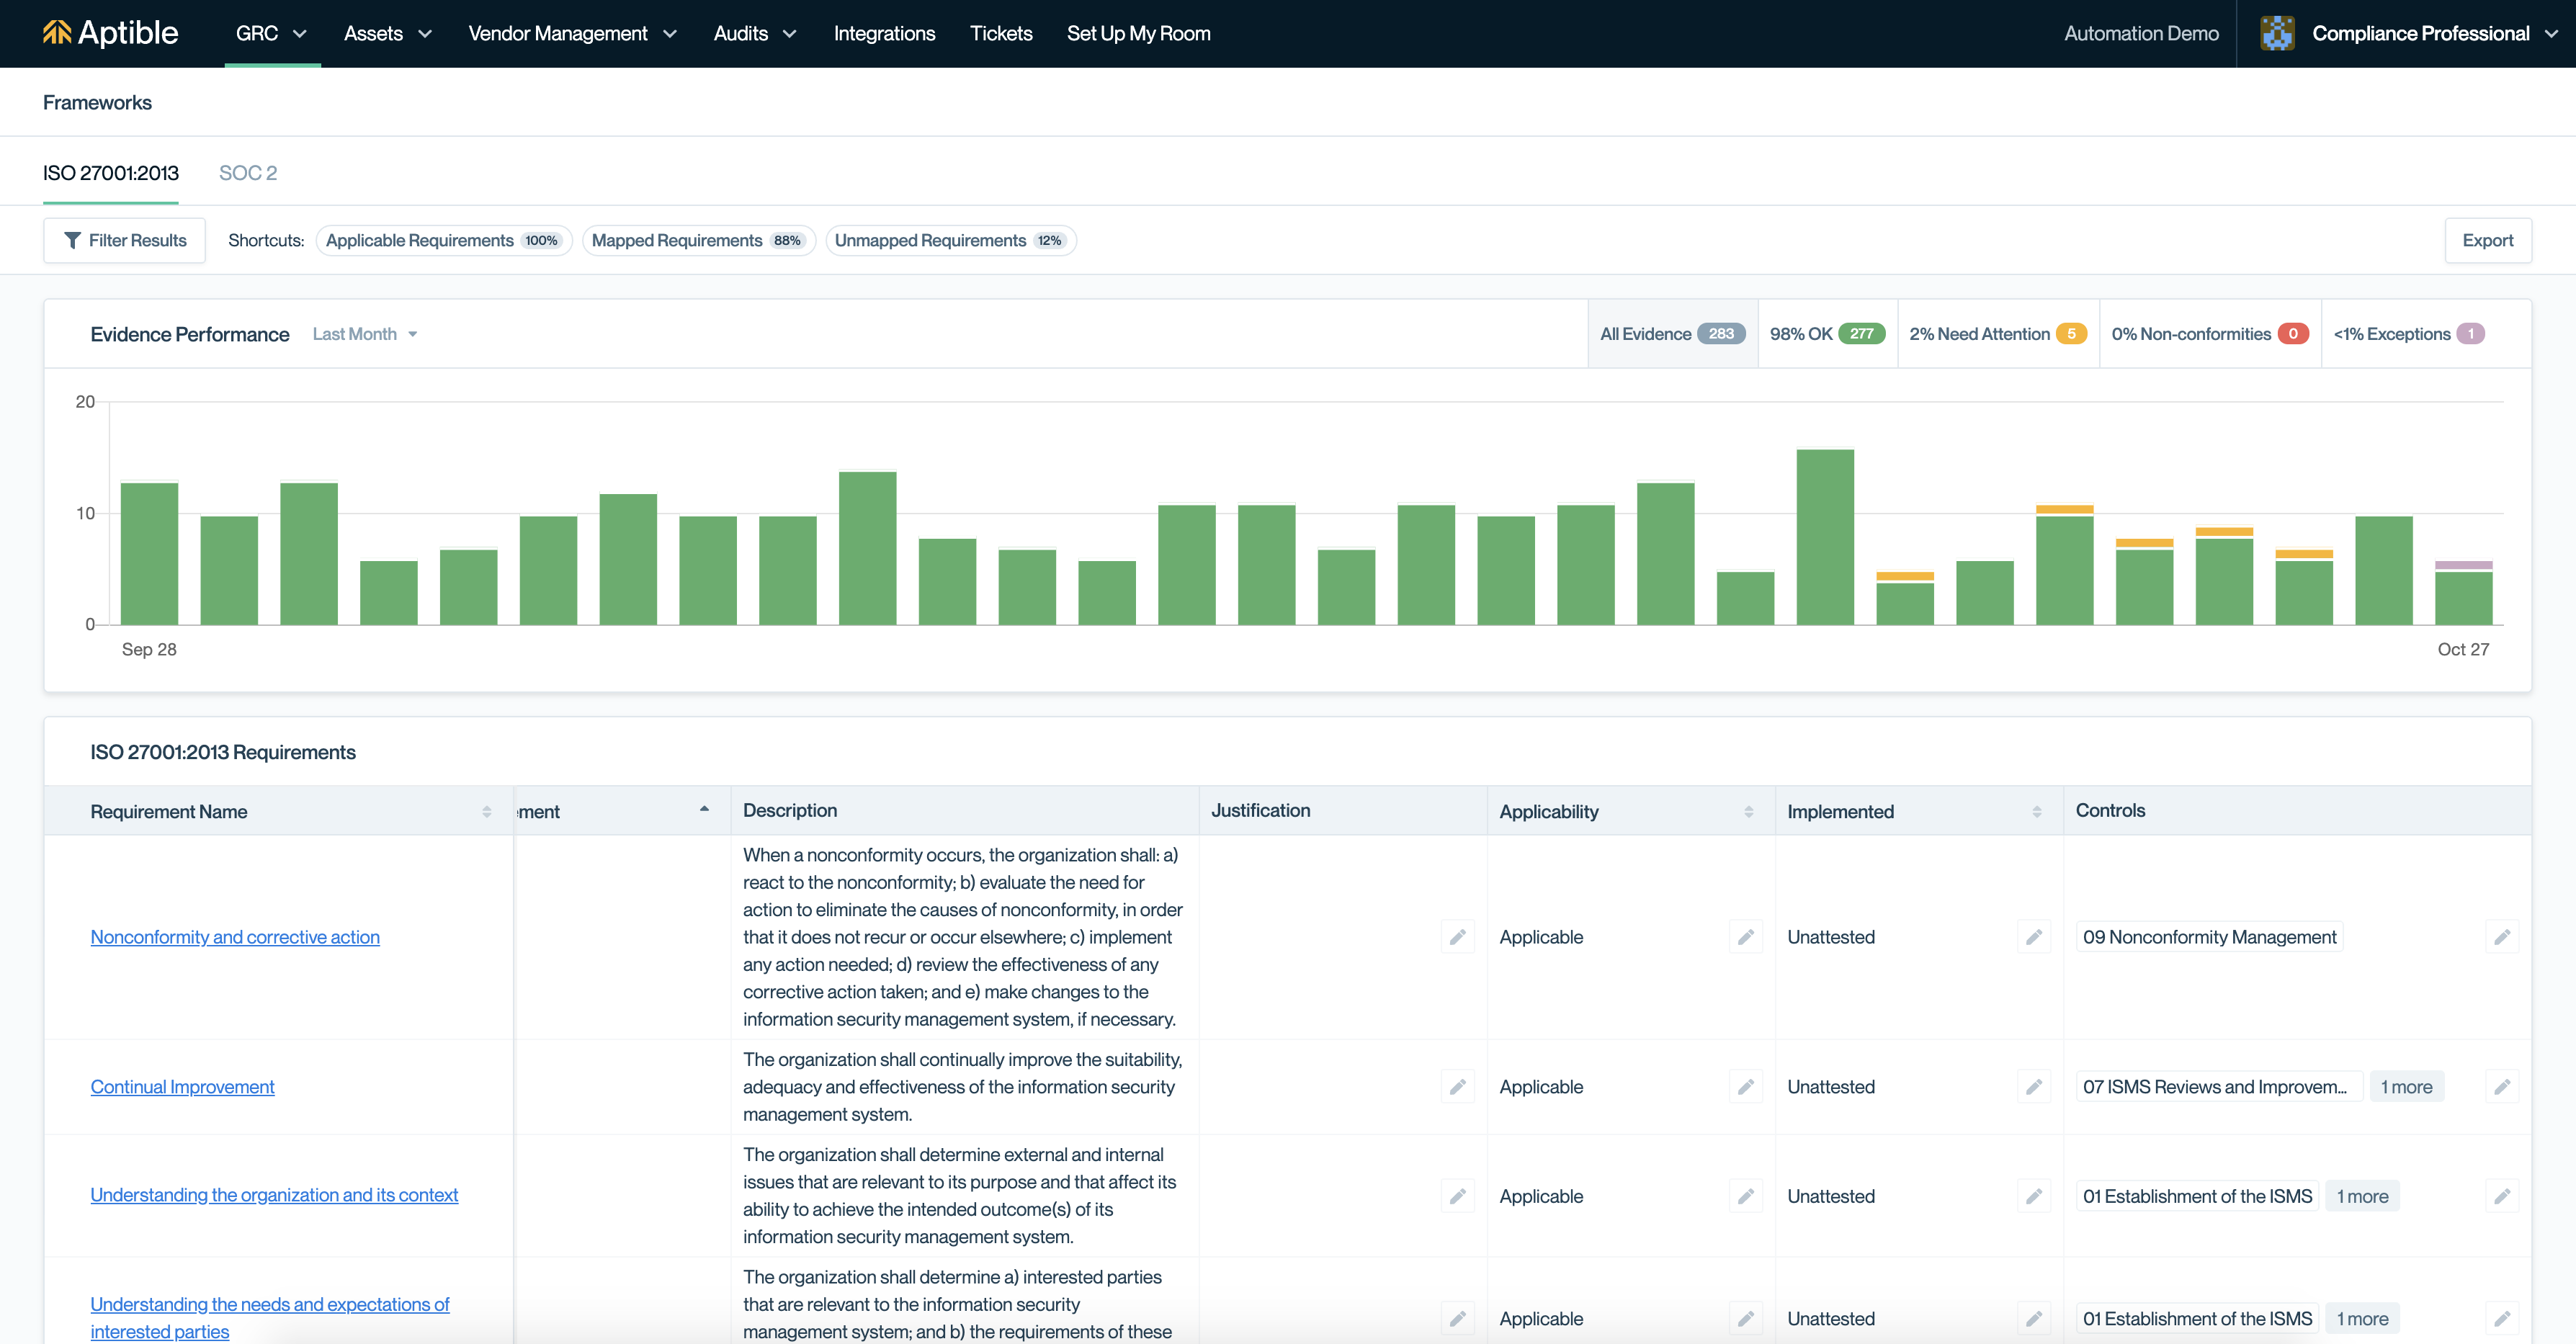This screenshot has width=2576, height=1344.
Task: Click the Aptible logo icon
Action: pyautogui.click(x=56, y=33)
